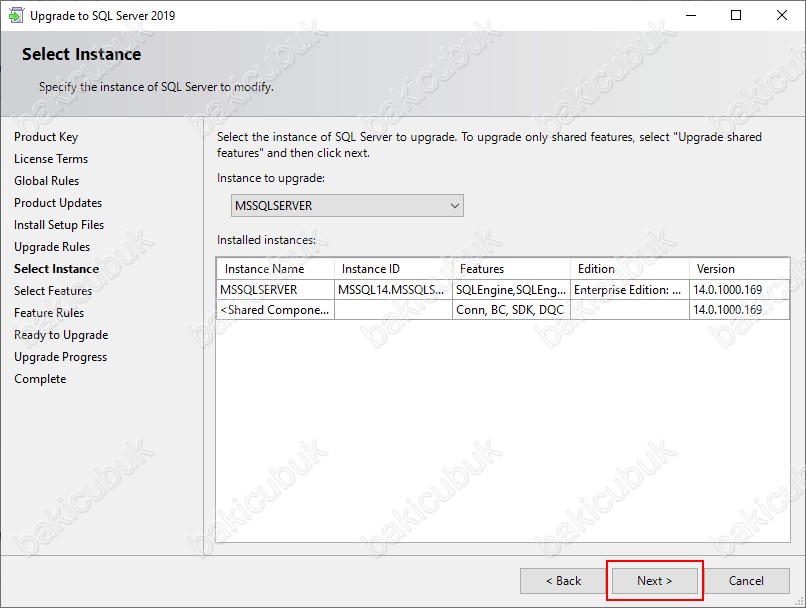Sort by Features column header
The width and height of the screenshot is (806, 608).
point(511,269)
